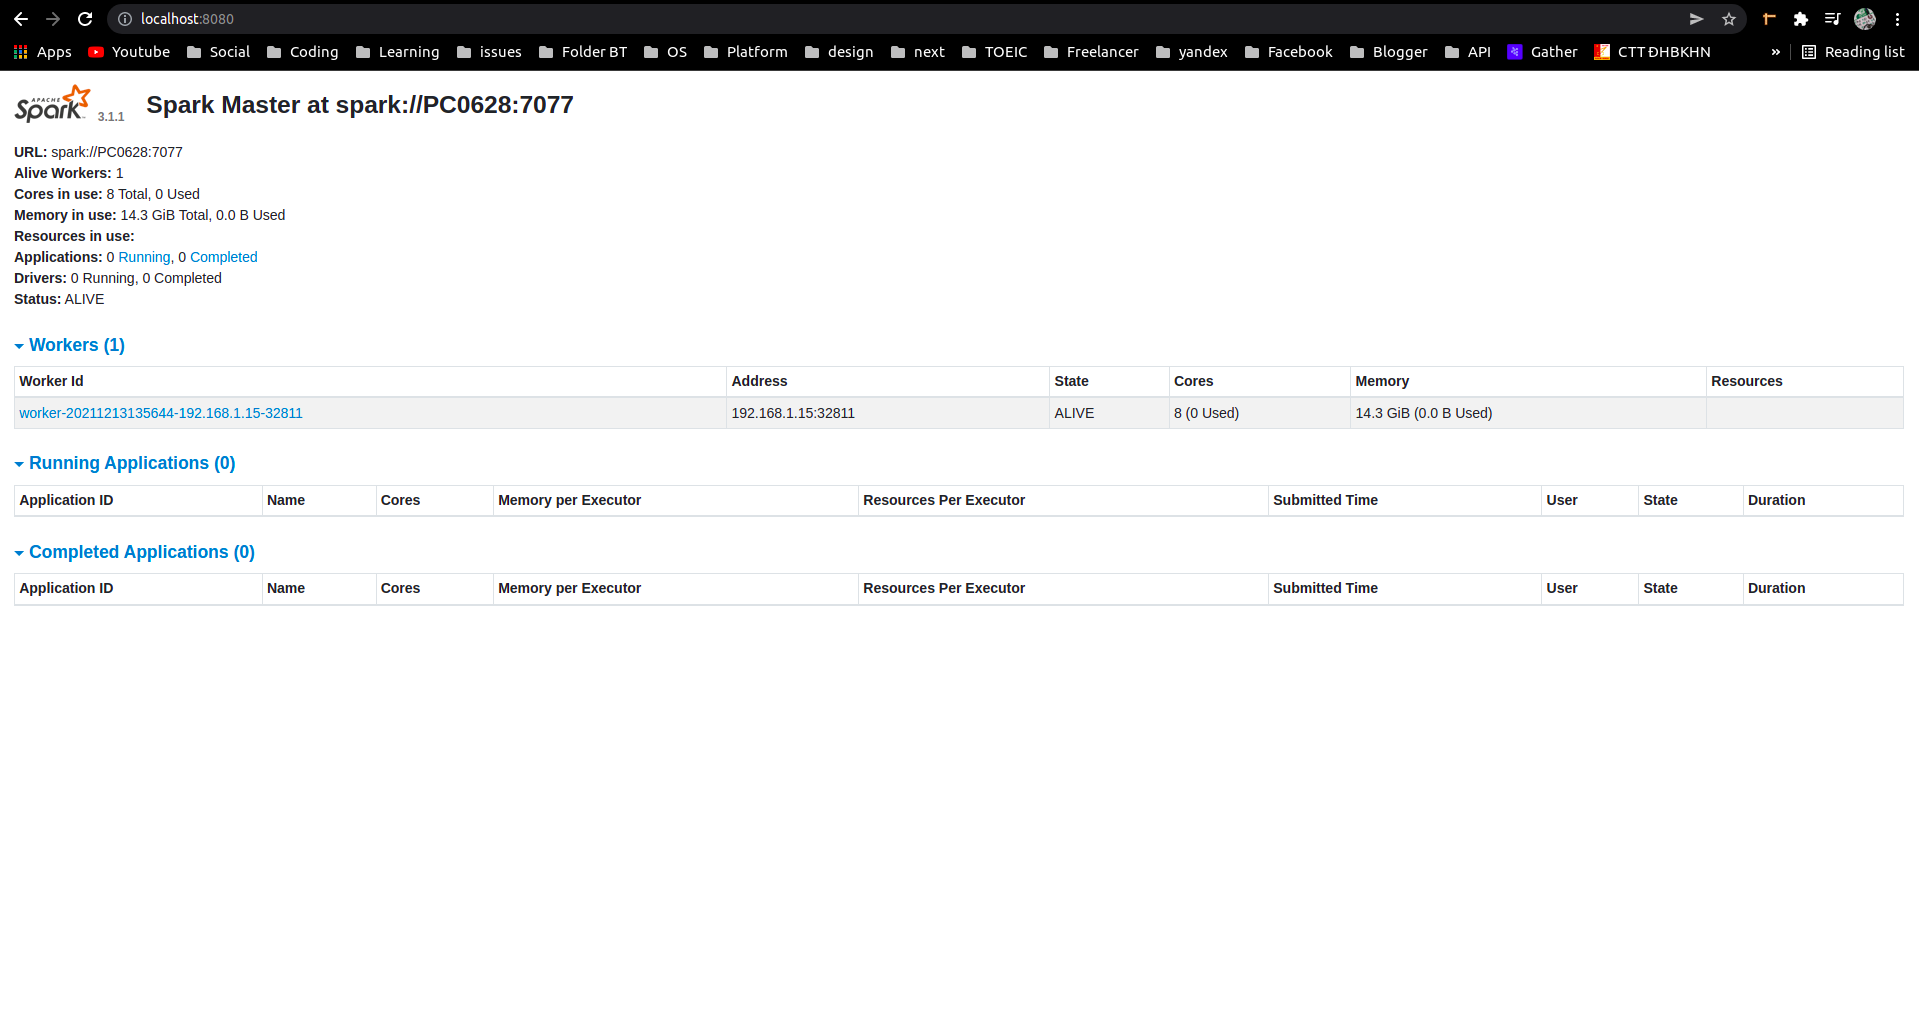
Task: Open the Gather bookmark
Action: point(1542,52)
